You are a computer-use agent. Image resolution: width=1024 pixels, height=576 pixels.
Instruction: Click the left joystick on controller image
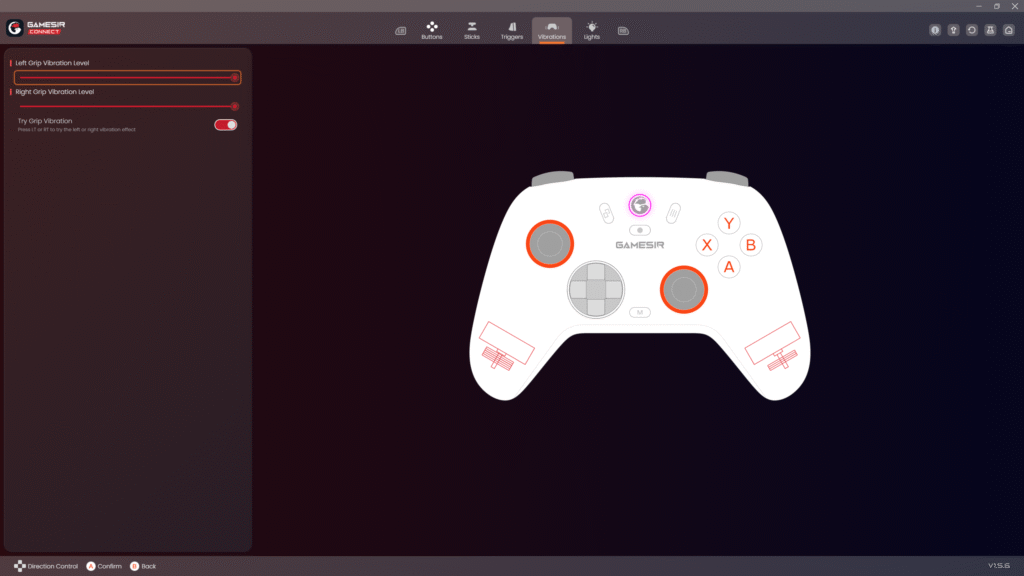coord(550,244)
